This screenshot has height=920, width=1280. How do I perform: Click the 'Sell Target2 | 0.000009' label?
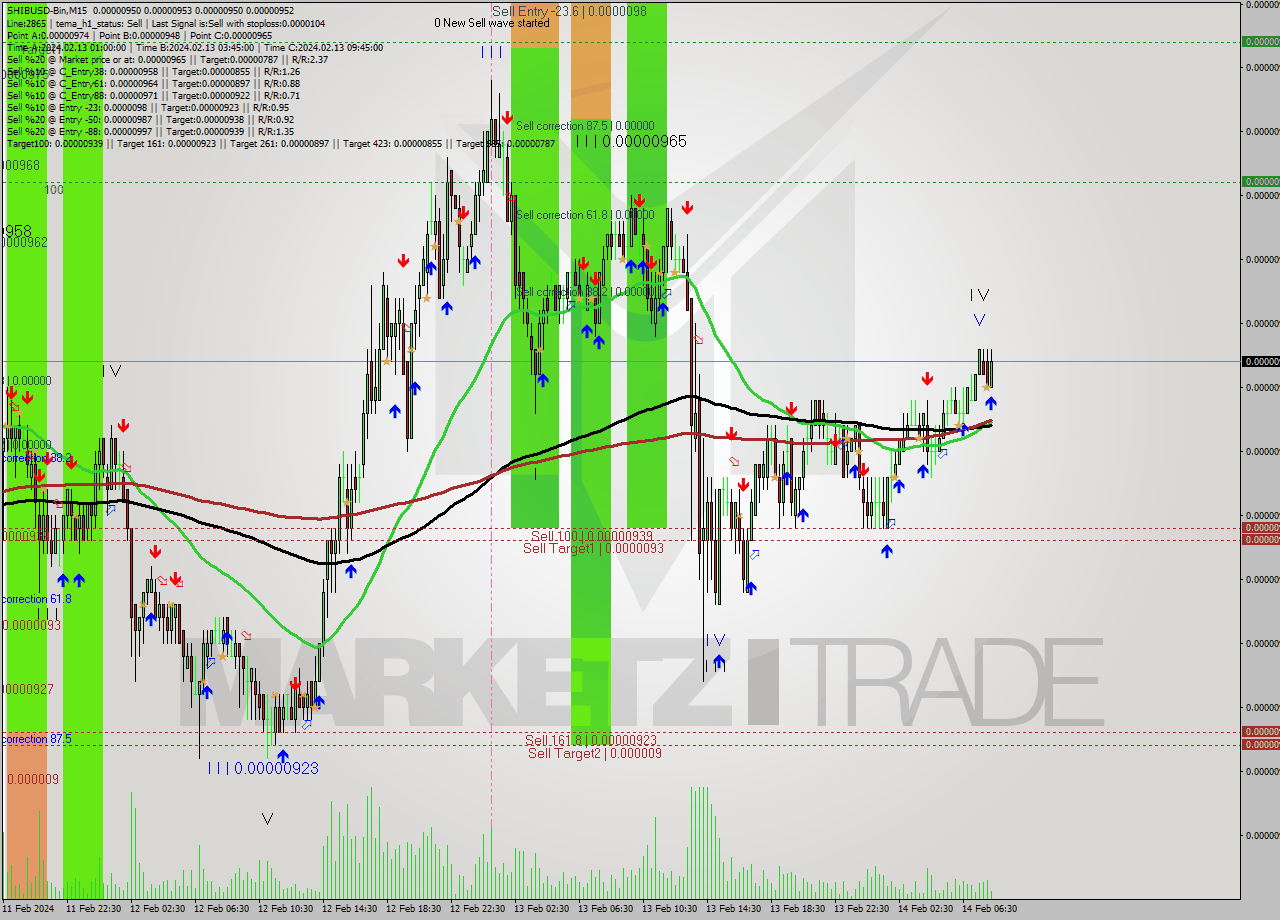(595, 753)
